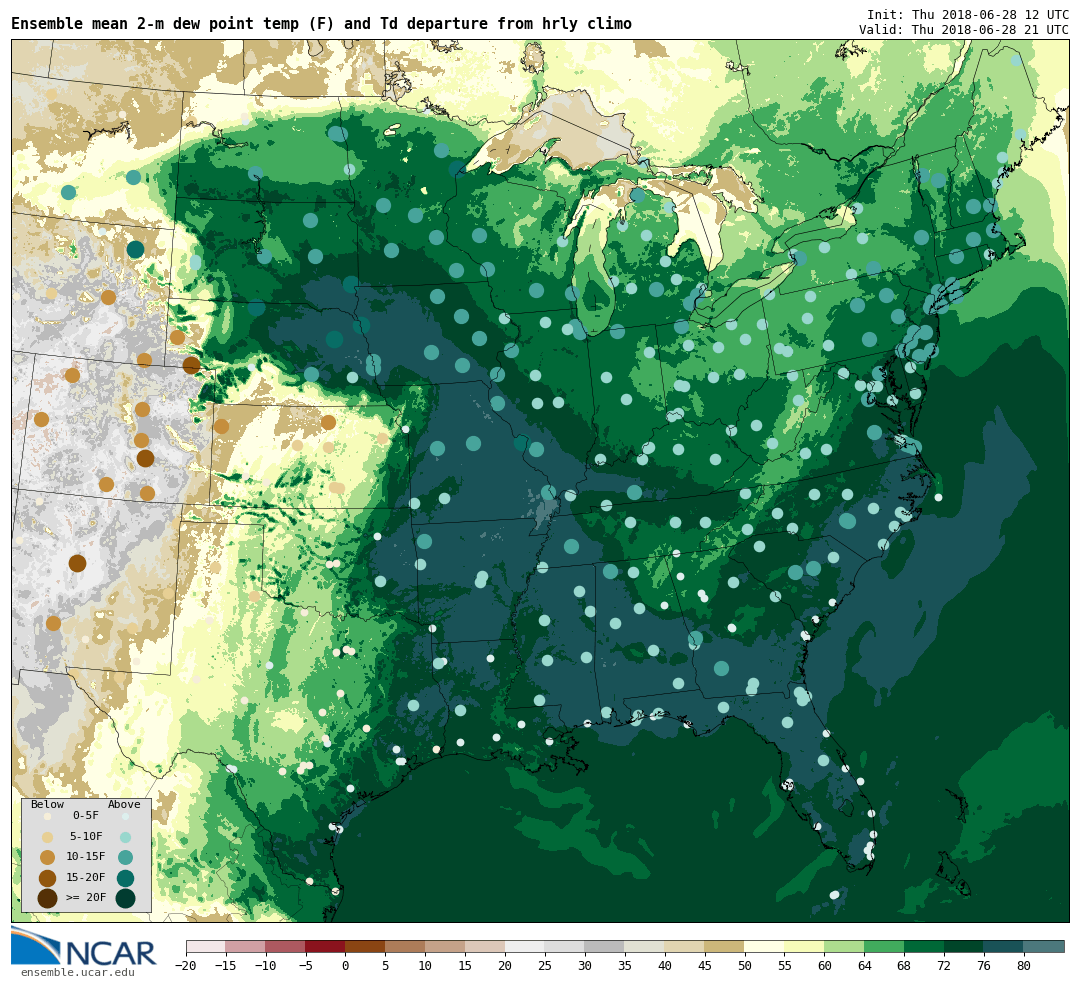
Task: Click the Below 10-15F legend circle
Action: 48,858
